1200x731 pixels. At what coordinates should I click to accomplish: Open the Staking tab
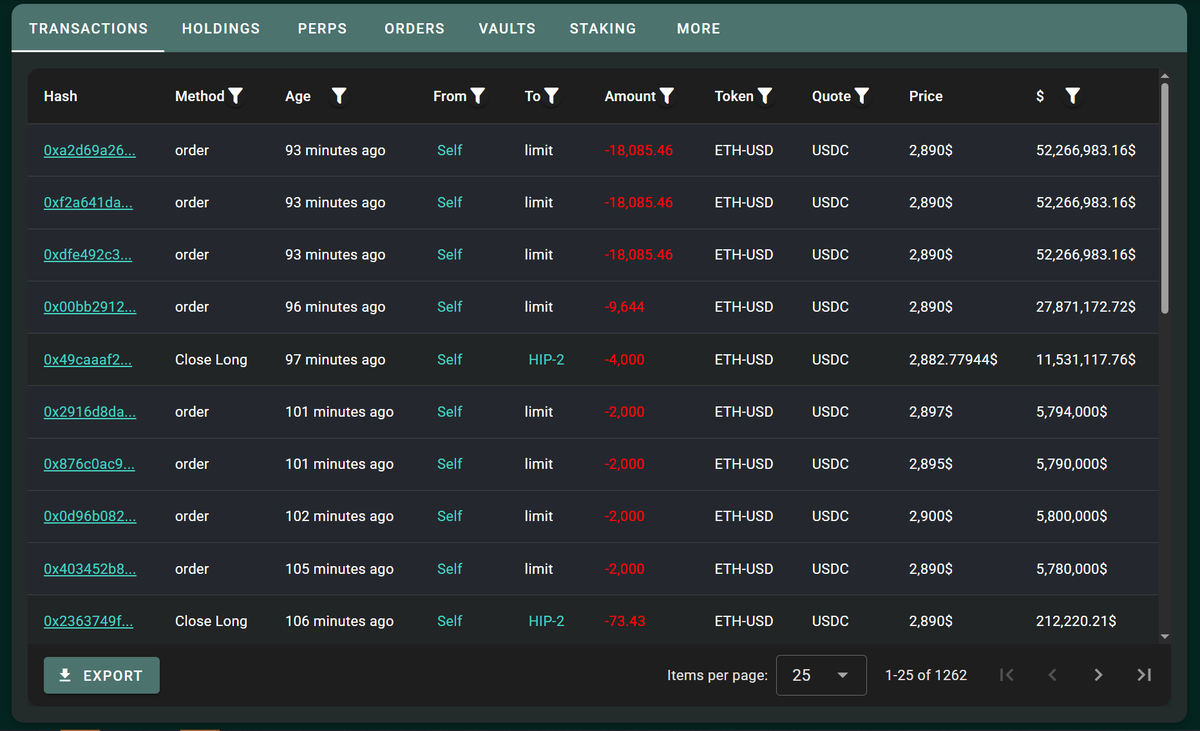(x=603, y=29)
